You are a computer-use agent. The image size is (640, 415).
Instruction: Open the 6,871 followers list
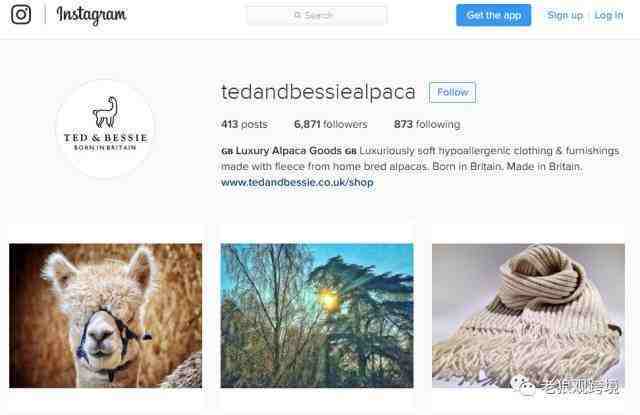331,124
